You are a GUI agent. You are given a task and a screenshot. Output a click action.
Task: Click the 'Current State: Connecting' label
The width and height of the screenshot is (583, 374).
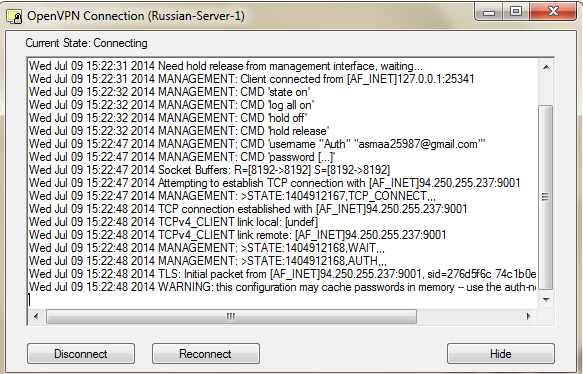(86, 43)
